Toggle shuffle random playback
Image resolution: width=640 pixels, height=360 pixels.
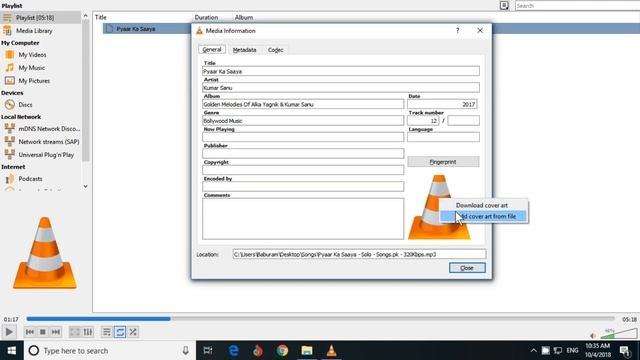click(x=133, y=332)
